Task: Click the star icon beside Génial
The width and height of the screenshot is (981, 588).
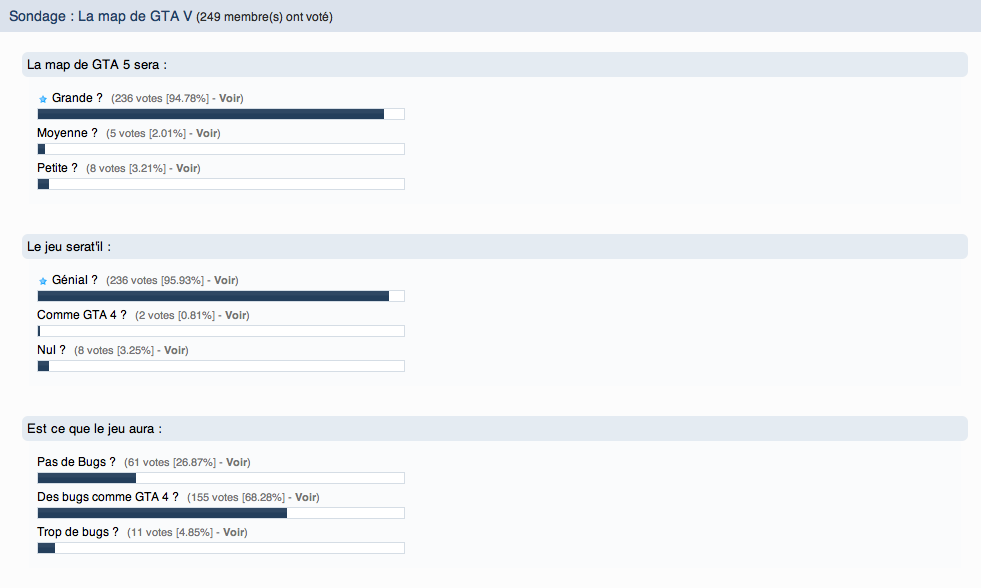Action: point(43,281)
